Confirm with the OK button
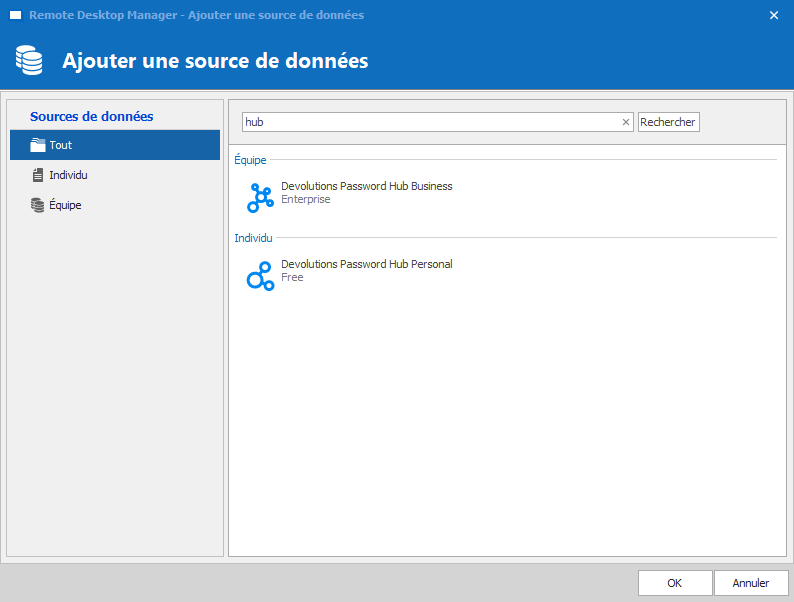Image resolution: width=794 pixels, height=602 pixels. (675, 583)
